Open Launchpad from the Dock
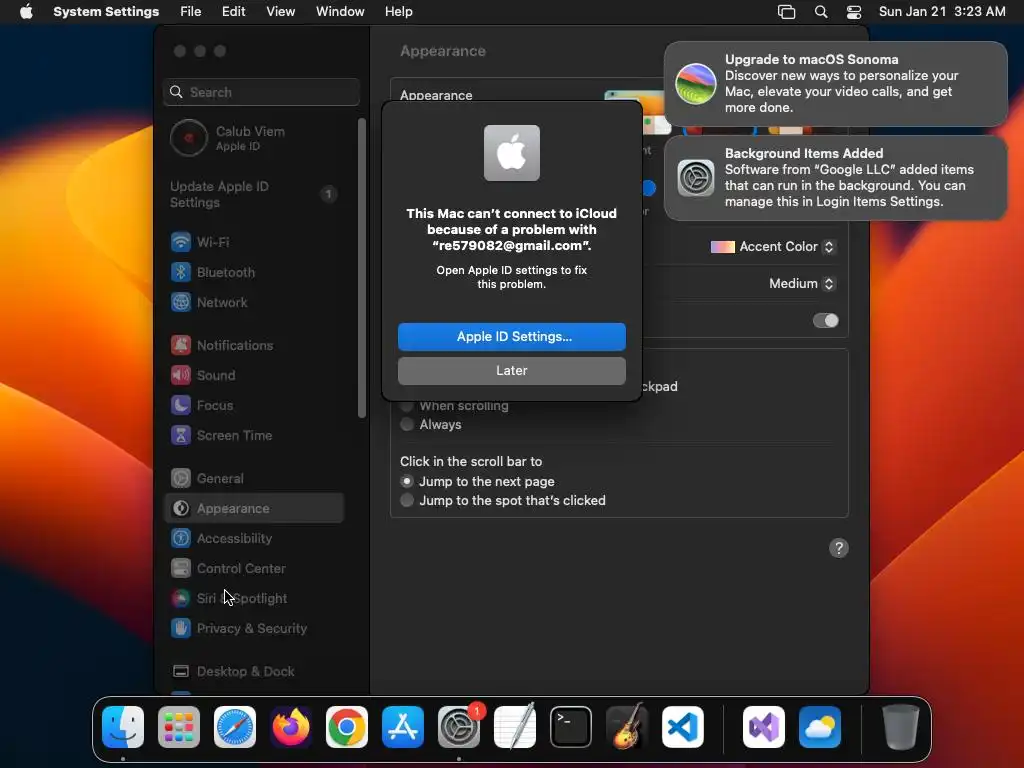1024x768 pixels. coord(179,727)
